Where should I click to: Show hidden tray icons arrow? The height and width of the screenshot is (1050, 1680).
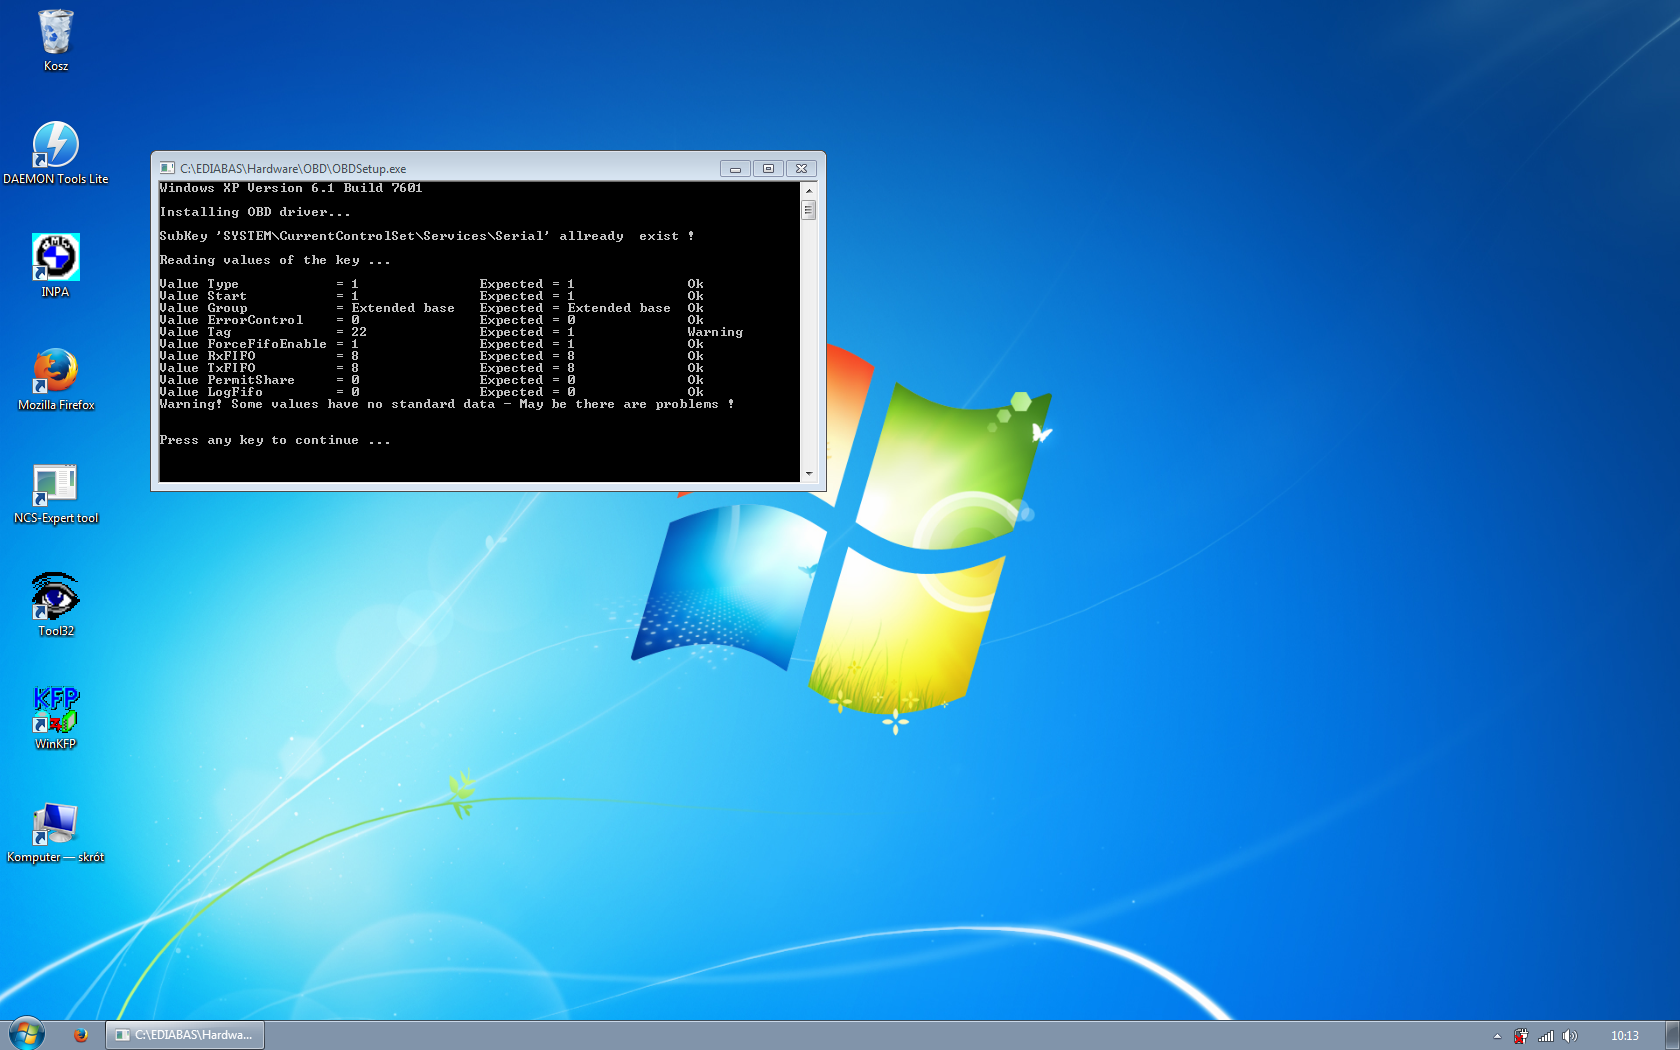tap(1497, 1036)
